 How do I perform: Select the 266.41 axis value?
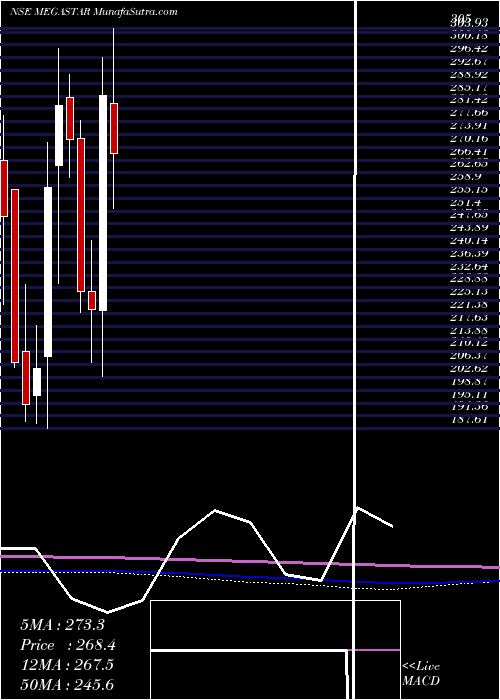point(469,151)
